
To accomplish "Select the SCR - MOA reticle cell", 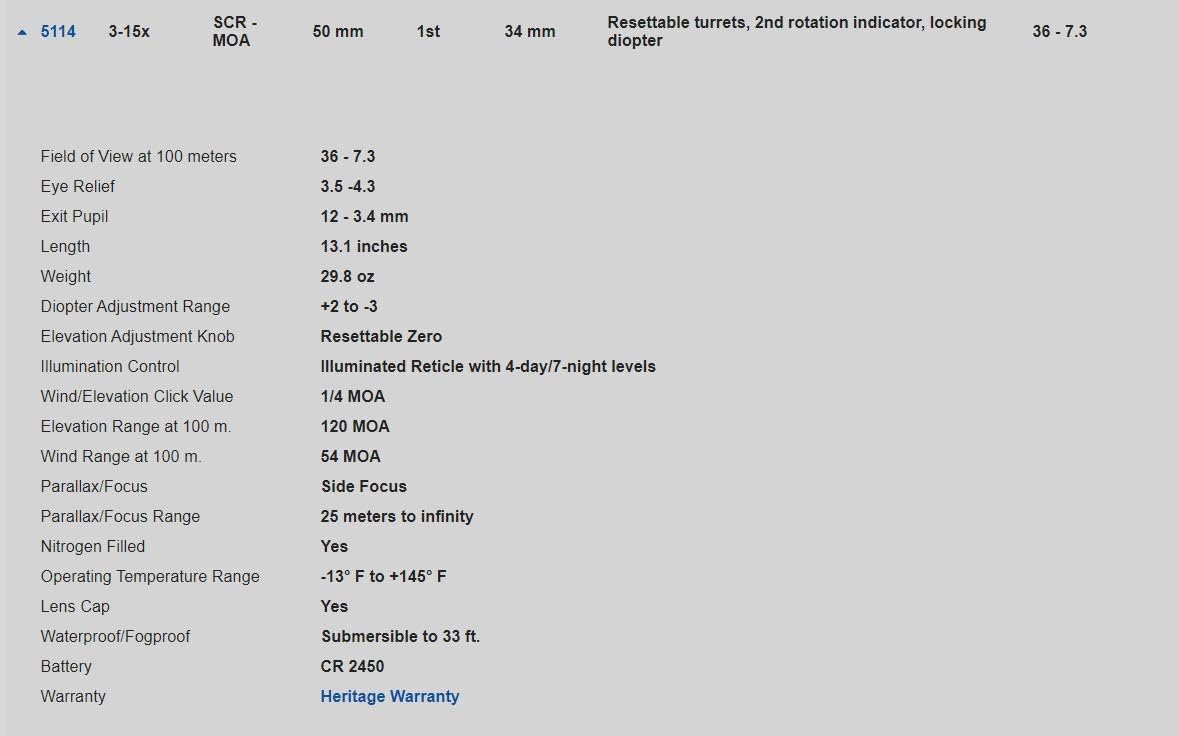I will 235,32.
